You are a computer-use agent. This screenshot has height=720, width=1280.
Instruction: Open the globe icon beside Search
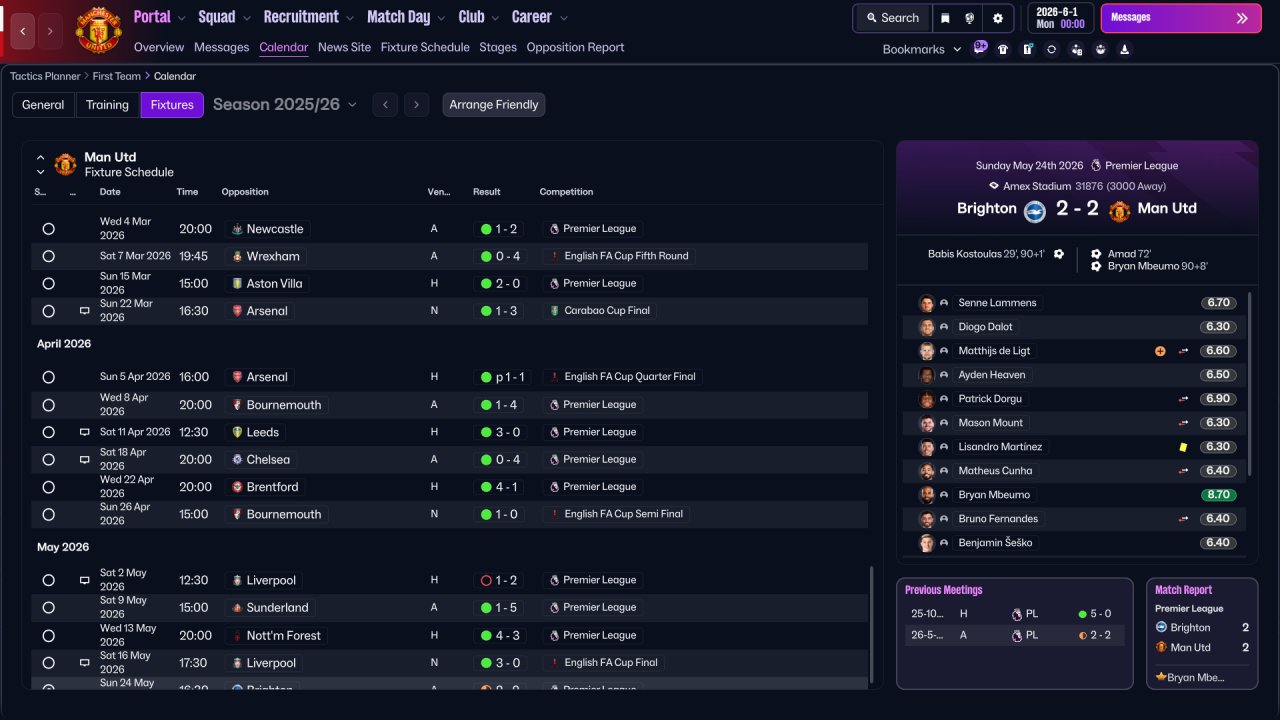click(x=970, y=18)
